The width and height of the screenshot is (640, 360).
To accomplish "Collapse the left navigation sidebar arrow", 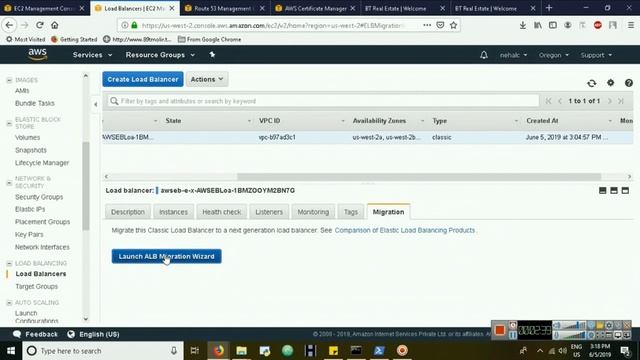I will [96, 104].
